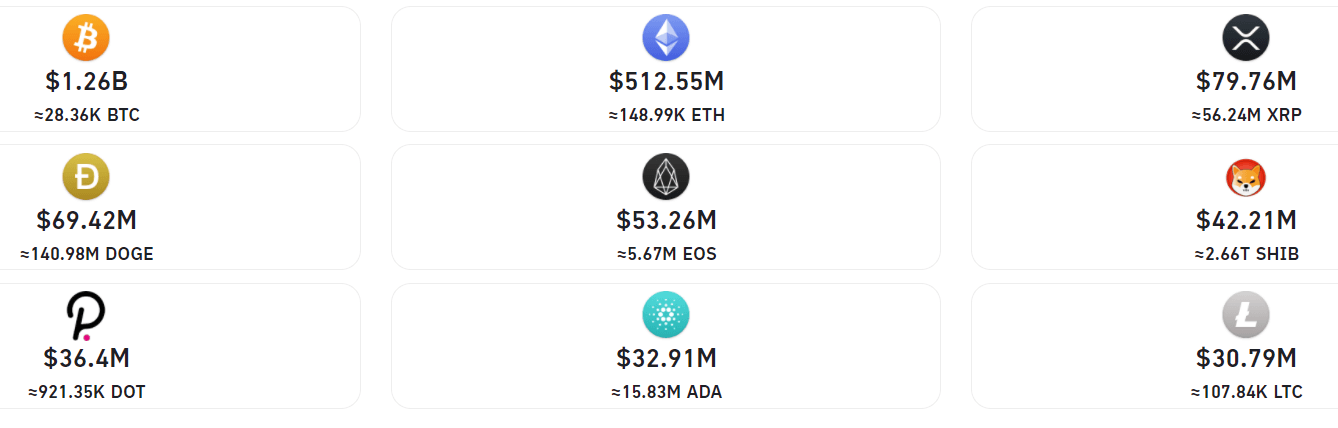Click the $79.76M XRP volume amount
The width and height of the screenshot is (1338, 428).
click(x=1246, y=81)
